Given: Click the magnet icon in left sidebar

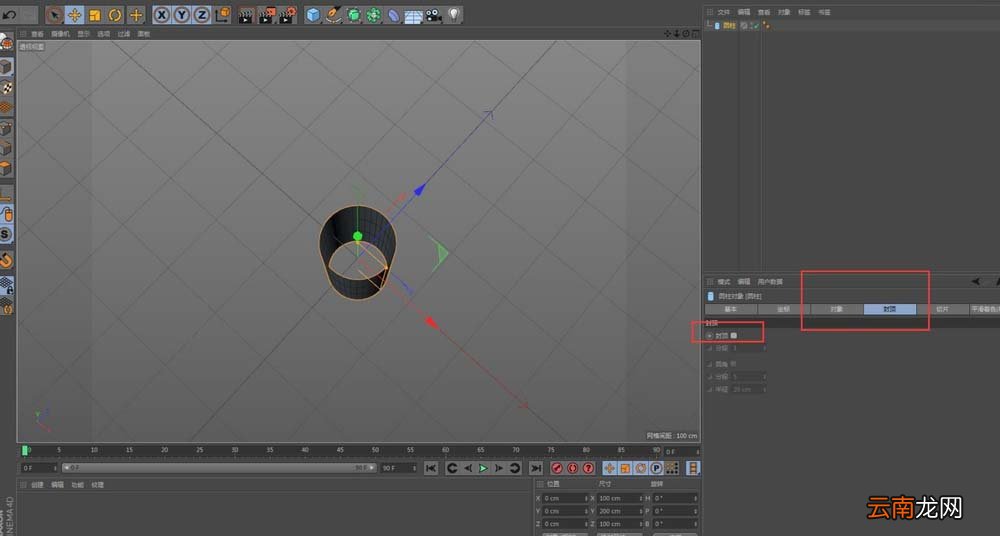Looking at the screenshot, I should 6,260.
